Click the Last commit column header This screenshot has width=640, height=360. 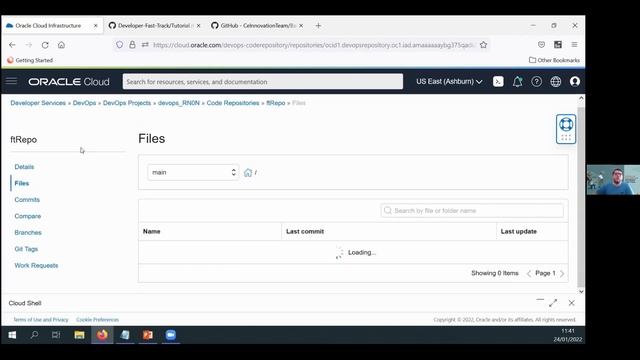coord(305,231)
